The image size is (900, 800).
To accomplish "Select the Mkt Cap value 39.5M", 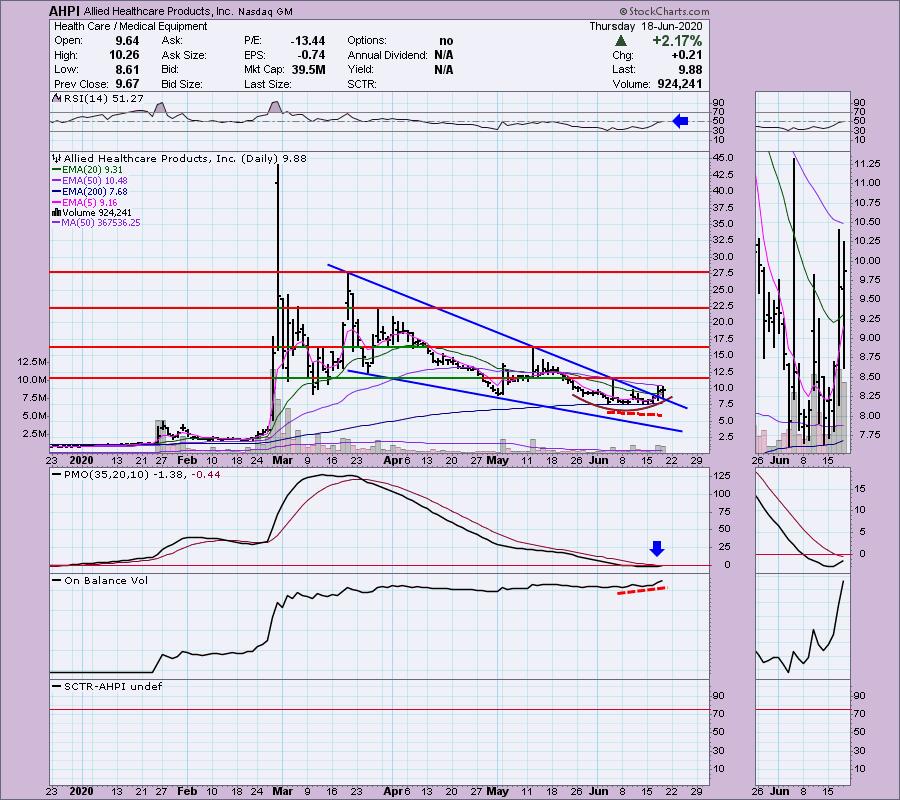I will tap(308, 69).
